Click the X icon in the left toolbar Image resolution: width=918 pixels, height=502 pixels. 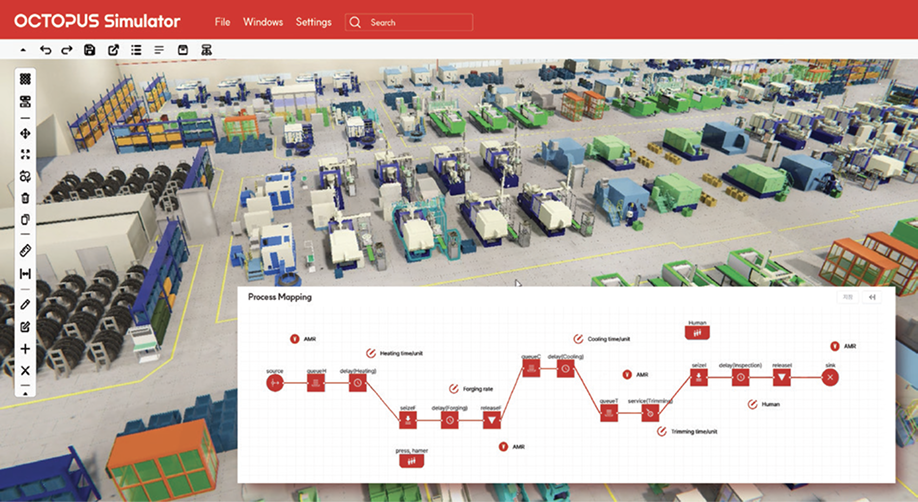pos(25,370)
